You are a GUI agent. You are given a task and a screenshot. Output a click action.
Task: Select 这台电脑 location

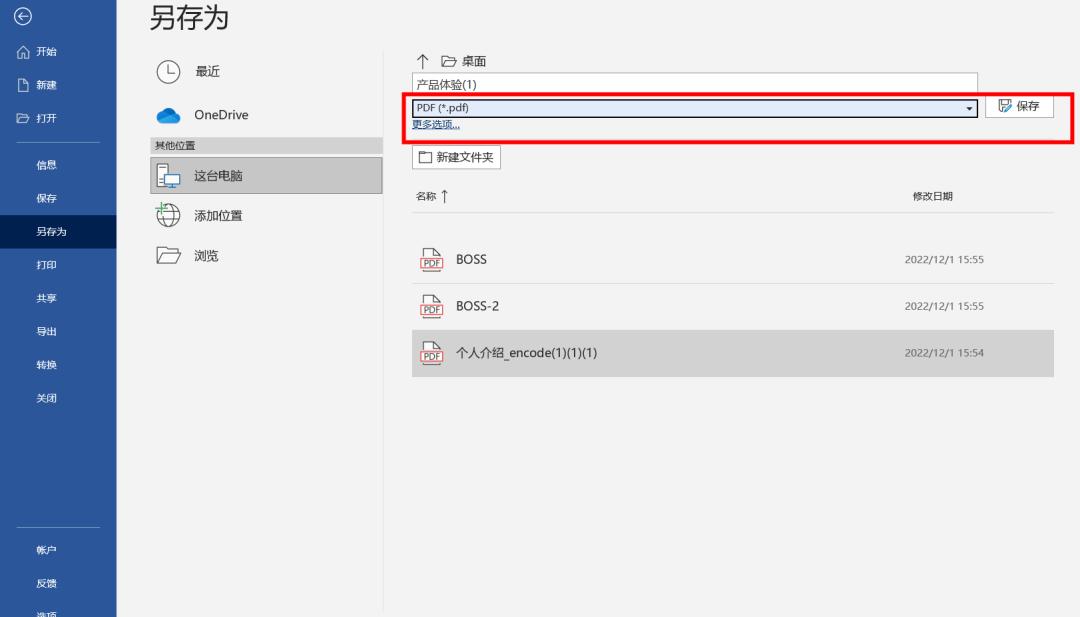pyautogui.click(x=266, y=176)
